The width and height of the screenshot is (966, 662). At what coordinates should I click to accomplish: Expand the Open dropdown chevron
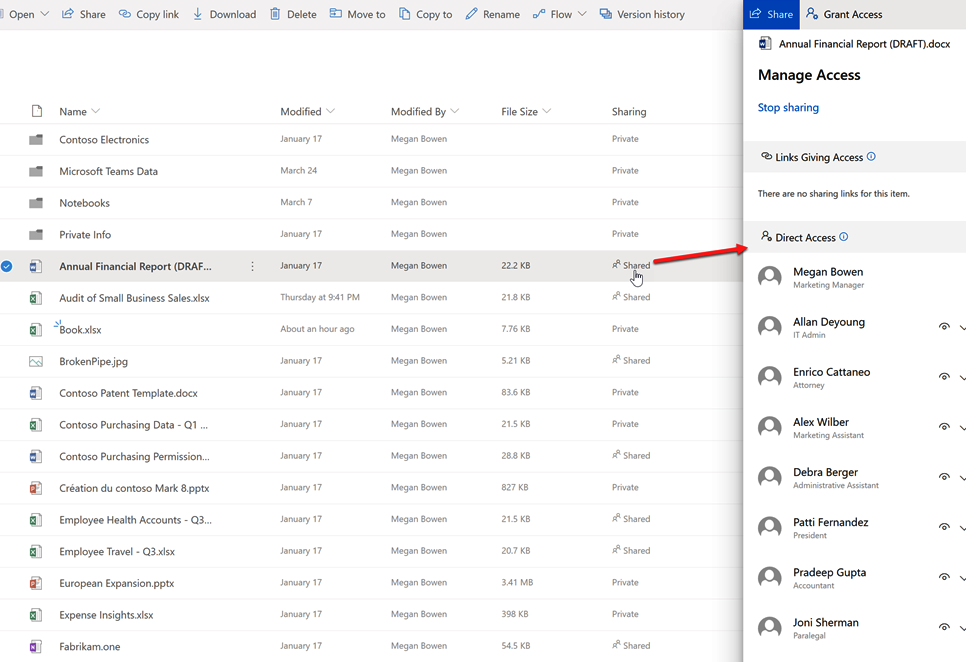(x=44, y=14)
